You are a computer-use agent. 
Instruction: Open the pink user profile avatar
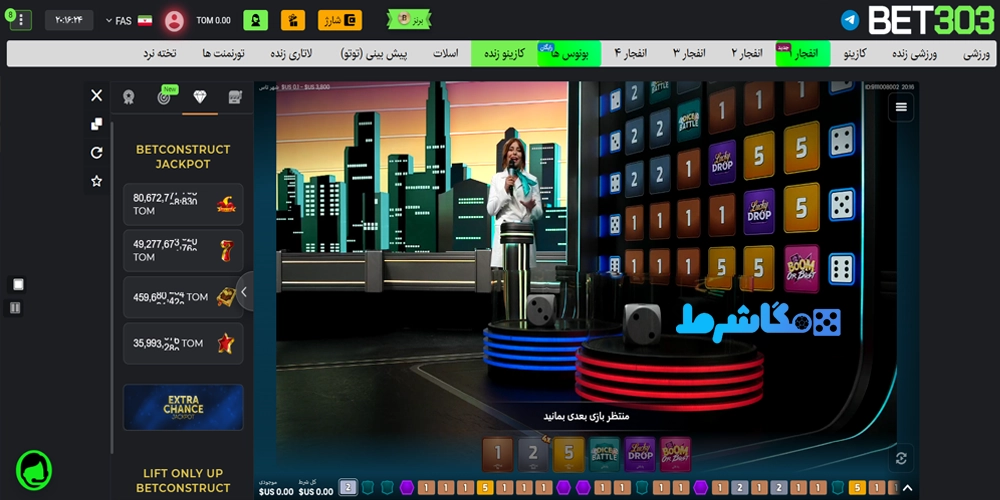pos(174,20)
